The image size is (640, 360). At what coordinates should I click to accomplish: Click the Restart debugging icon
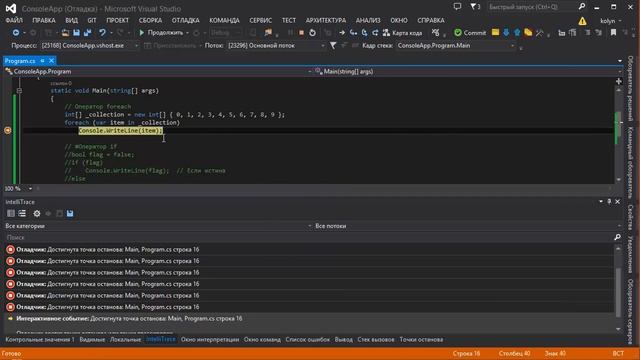(312, 33)
